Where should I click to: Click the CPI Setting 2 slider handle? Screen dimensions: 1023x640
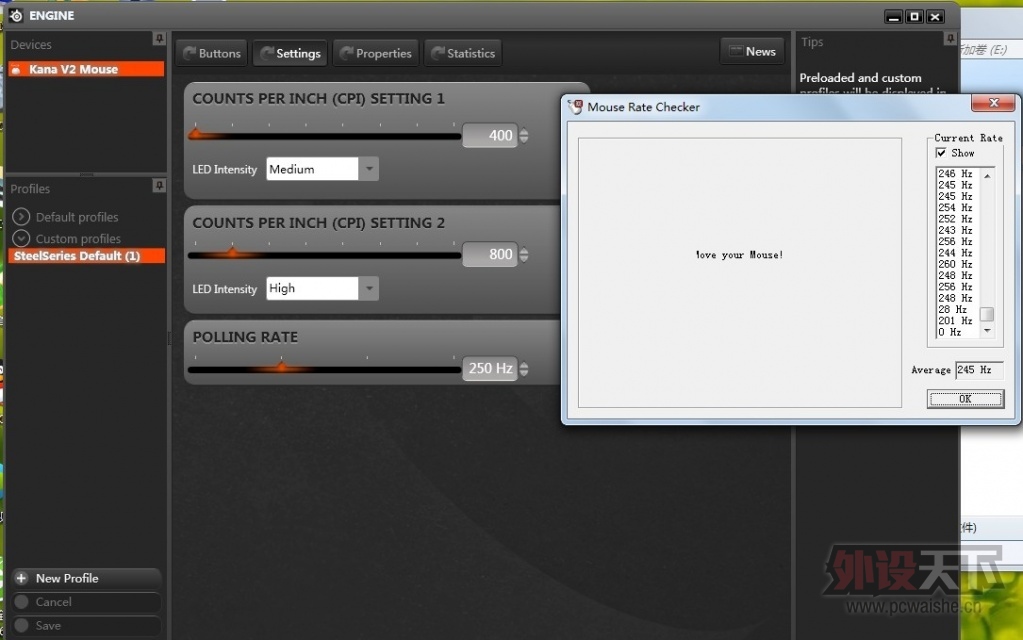point(232,252)
